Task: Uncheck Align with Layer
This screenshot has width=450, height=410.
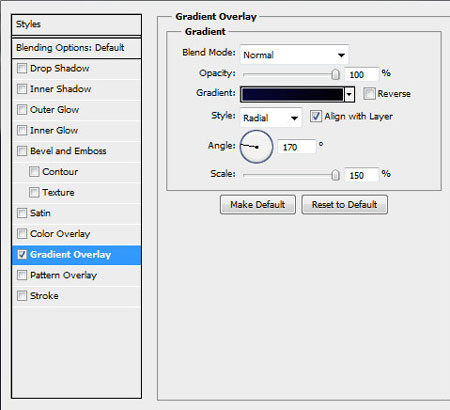Action: pos(316,116)
